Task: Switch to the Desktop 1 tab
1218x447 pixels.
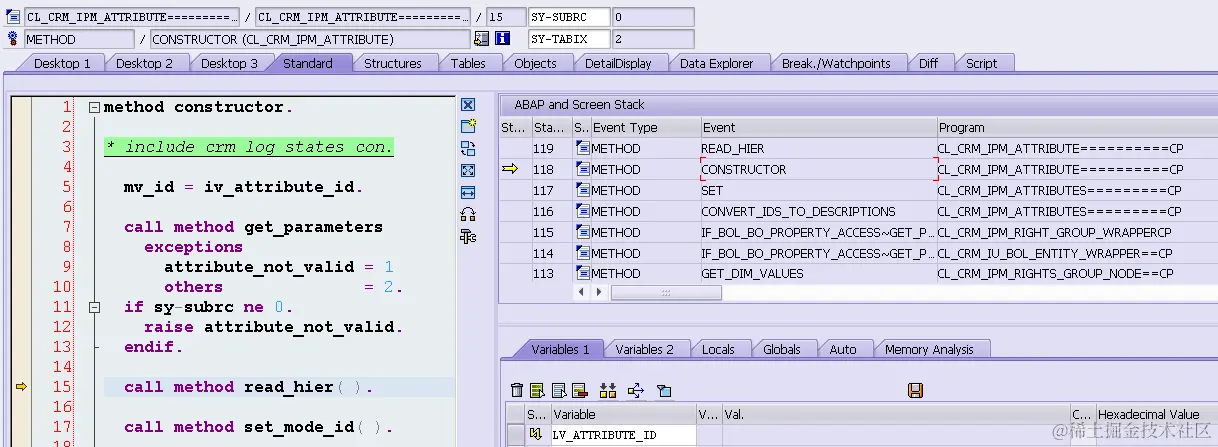Action: (x=62, y=63)
